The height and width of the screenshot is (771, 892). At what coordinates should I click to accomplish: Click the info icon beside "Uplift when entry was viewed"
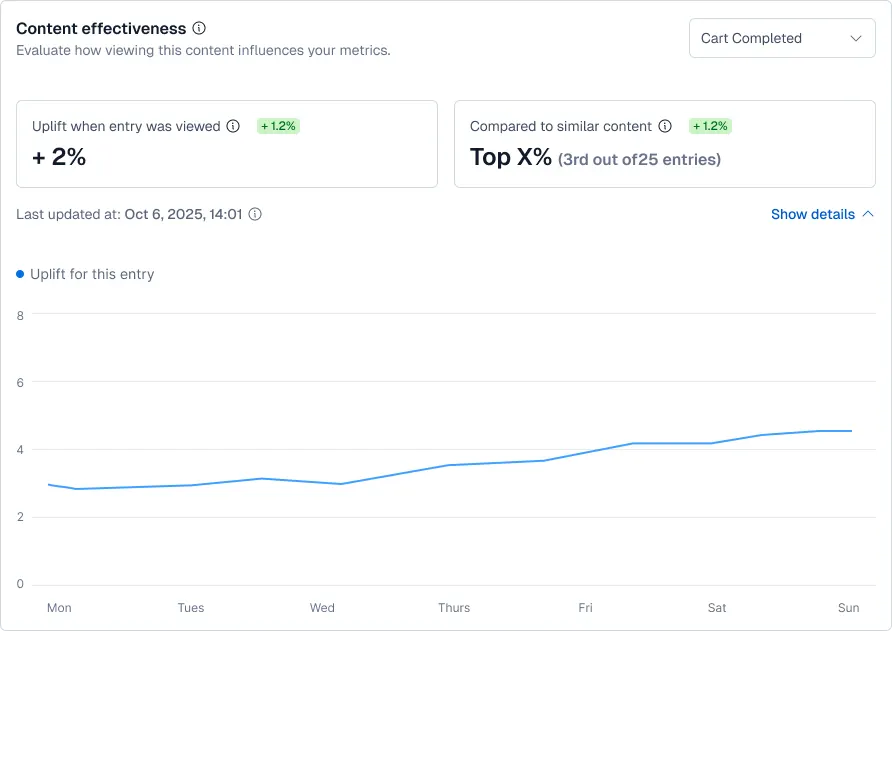[232, 126]
